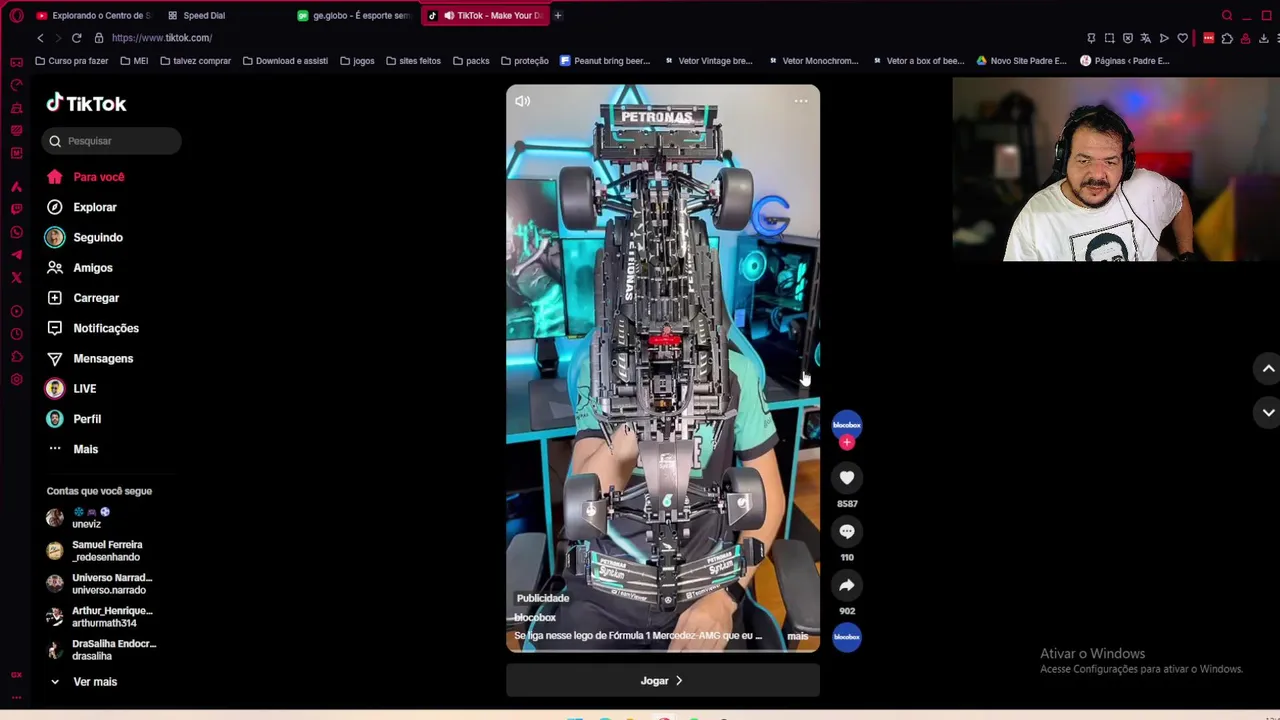Bookmark the page with the heart icon
The image size is (1280, 720).
point(1183,38)
